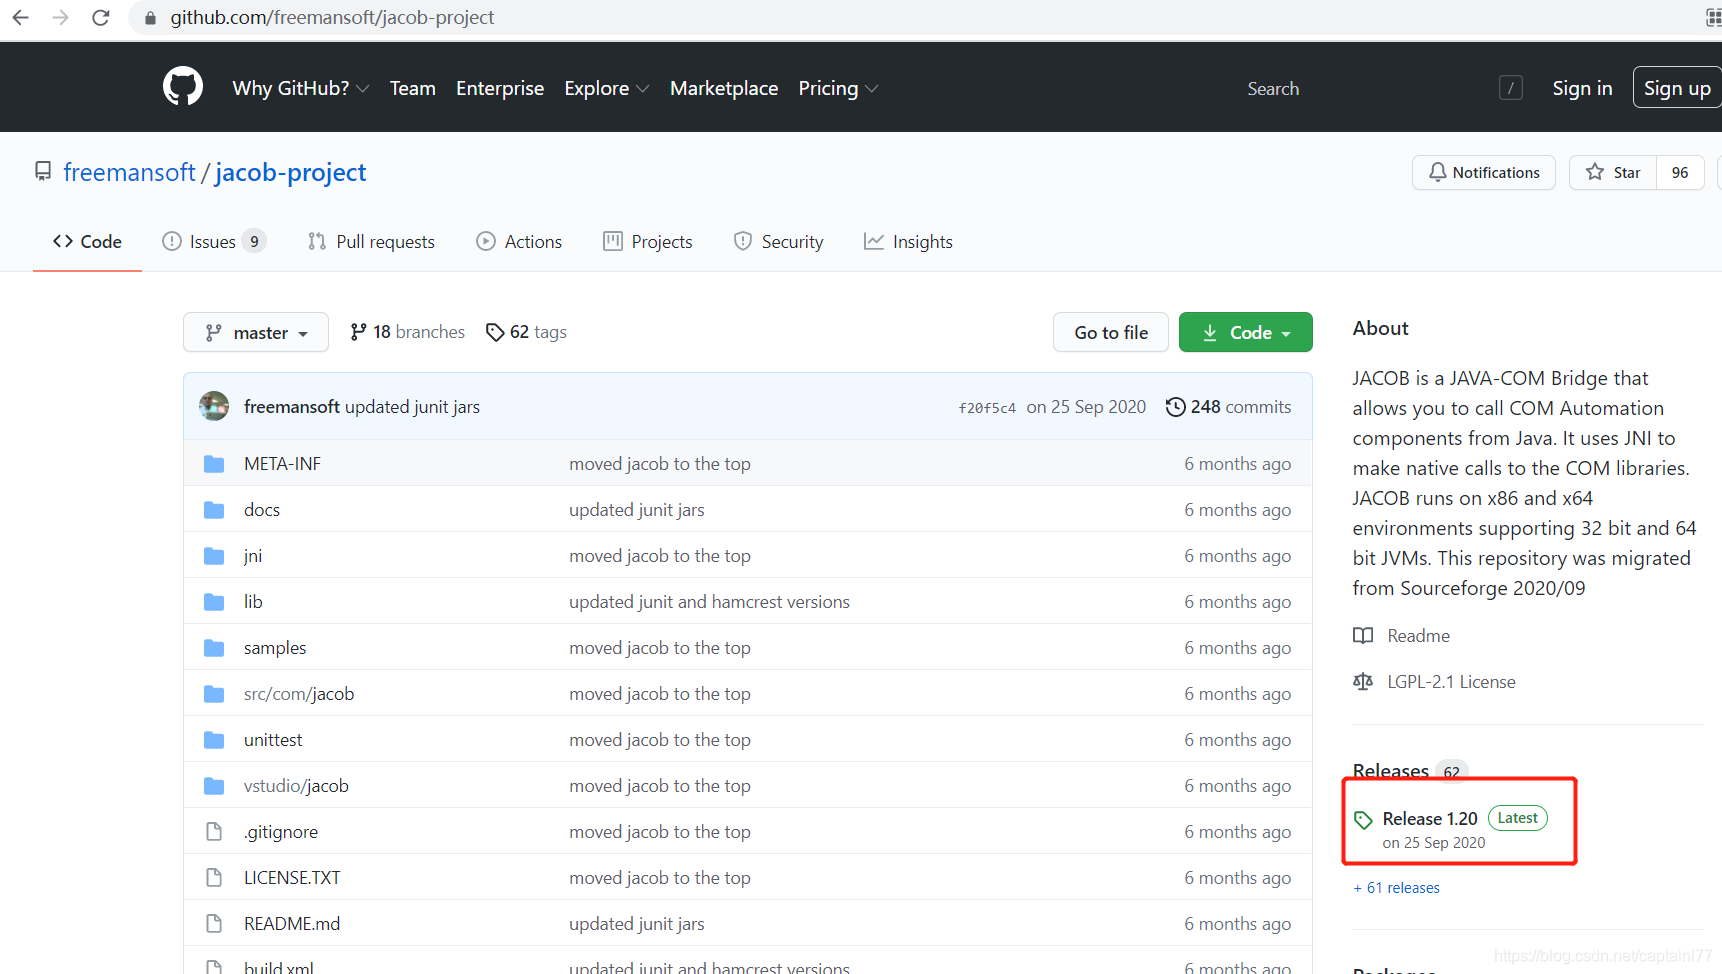The width and height of the screenshot is (1722, 974).
Task: Click the LICENSE.TXT file icon
Action: (214, 877)
